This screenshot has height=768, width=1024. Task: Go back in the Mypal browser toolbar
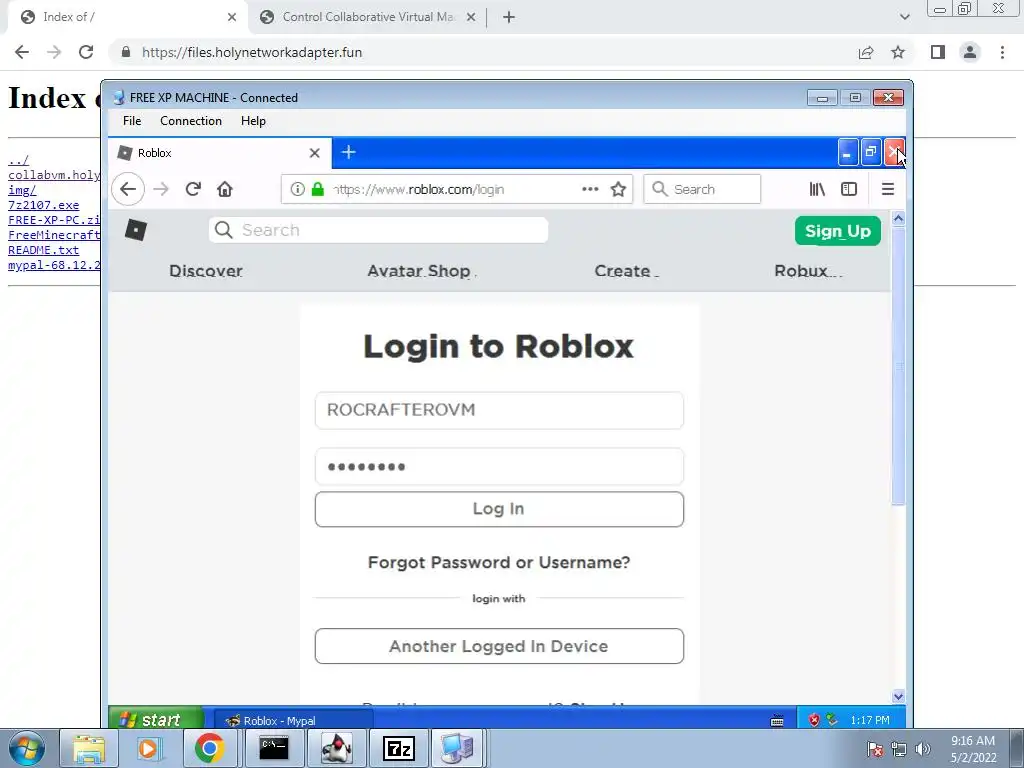point(128,189)
